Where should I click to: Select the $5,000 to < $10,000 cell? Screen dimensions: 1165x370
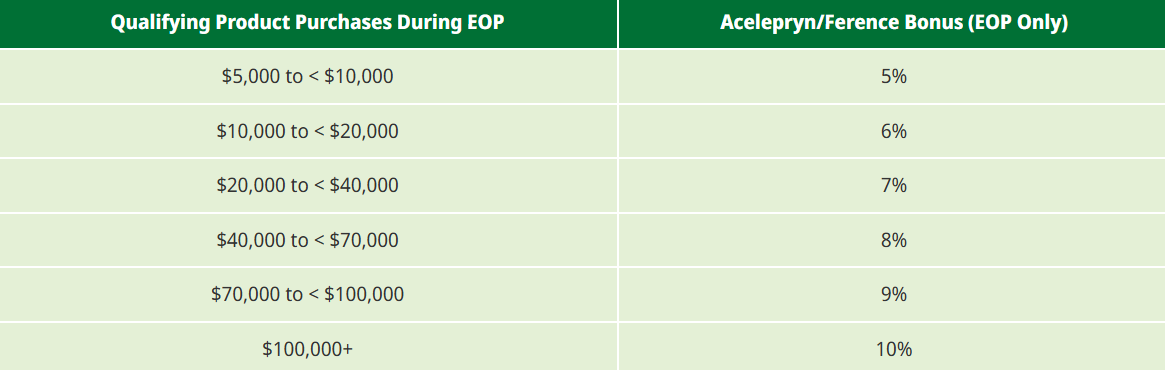click(x=308, y=76)
